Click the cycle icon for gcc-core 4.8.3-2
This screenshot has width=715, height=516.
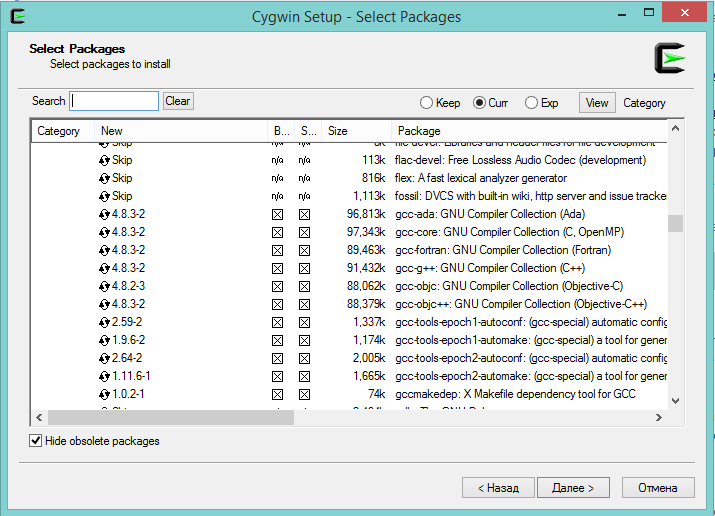[x=104, y=232]
